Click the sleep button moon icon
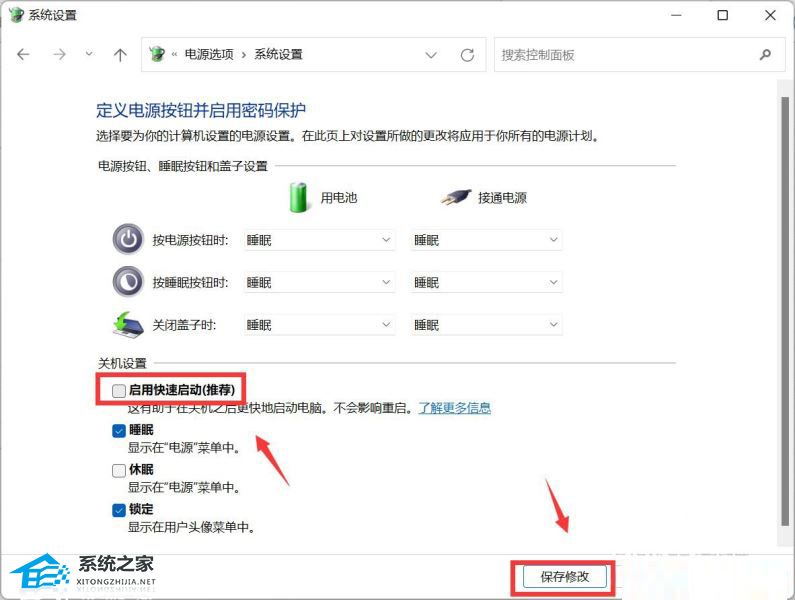This screenshot has width=795, height=600. (x=128, y=281)
